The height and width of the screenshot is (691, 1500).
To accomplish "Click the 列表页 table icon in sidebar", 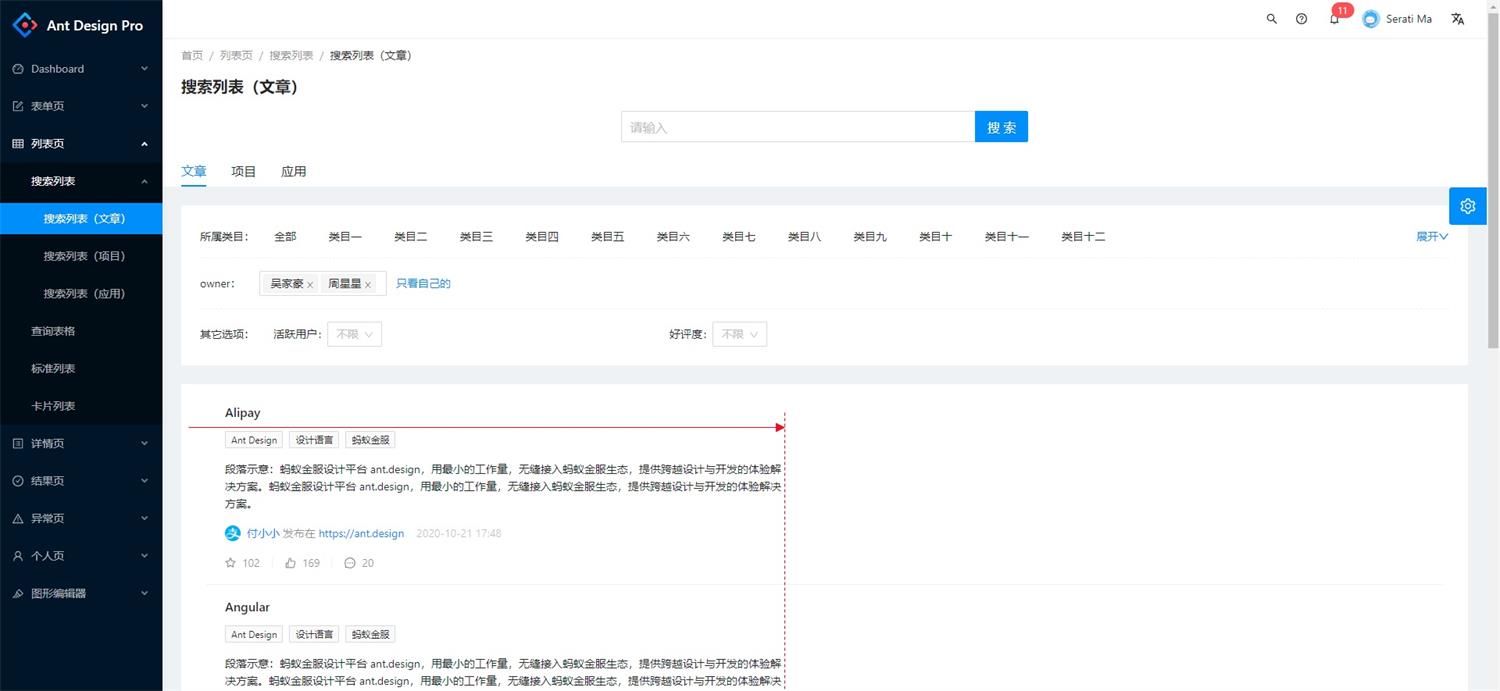I will pos(18,144).
